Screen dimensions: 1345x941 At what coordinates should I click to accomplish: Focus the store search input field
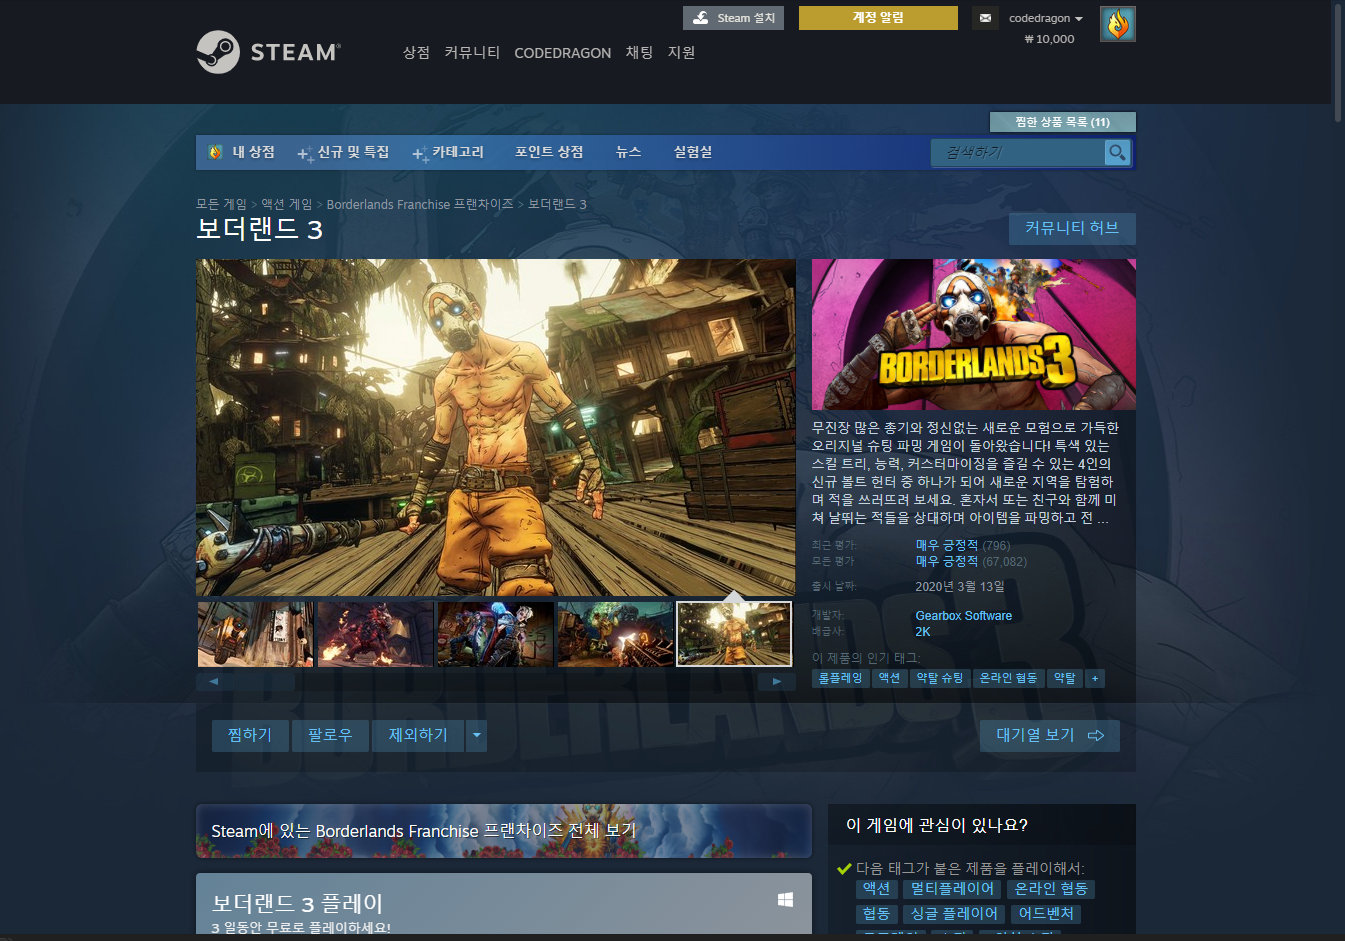tap(1018, 152)
